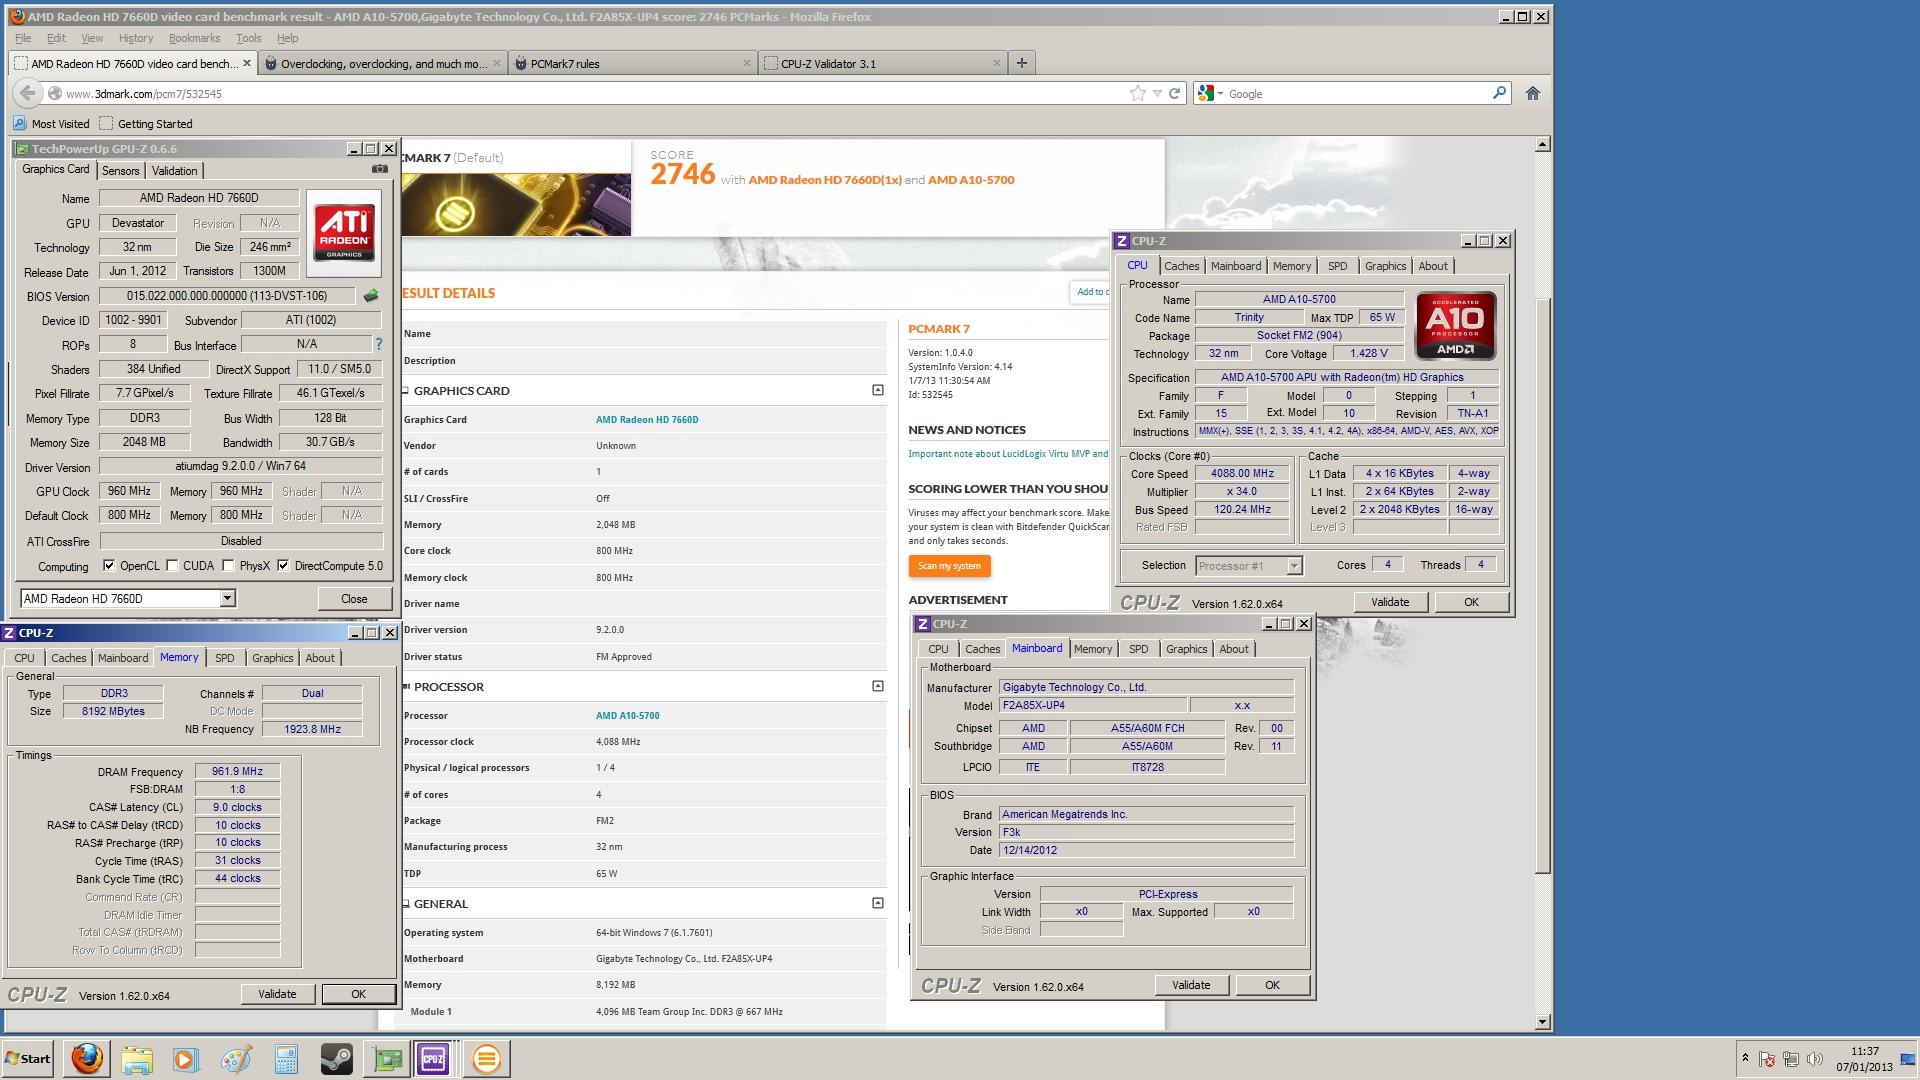1920x1080 pixels.
Task: Click Close button in GPU-Z
Action: coord(354,598)
